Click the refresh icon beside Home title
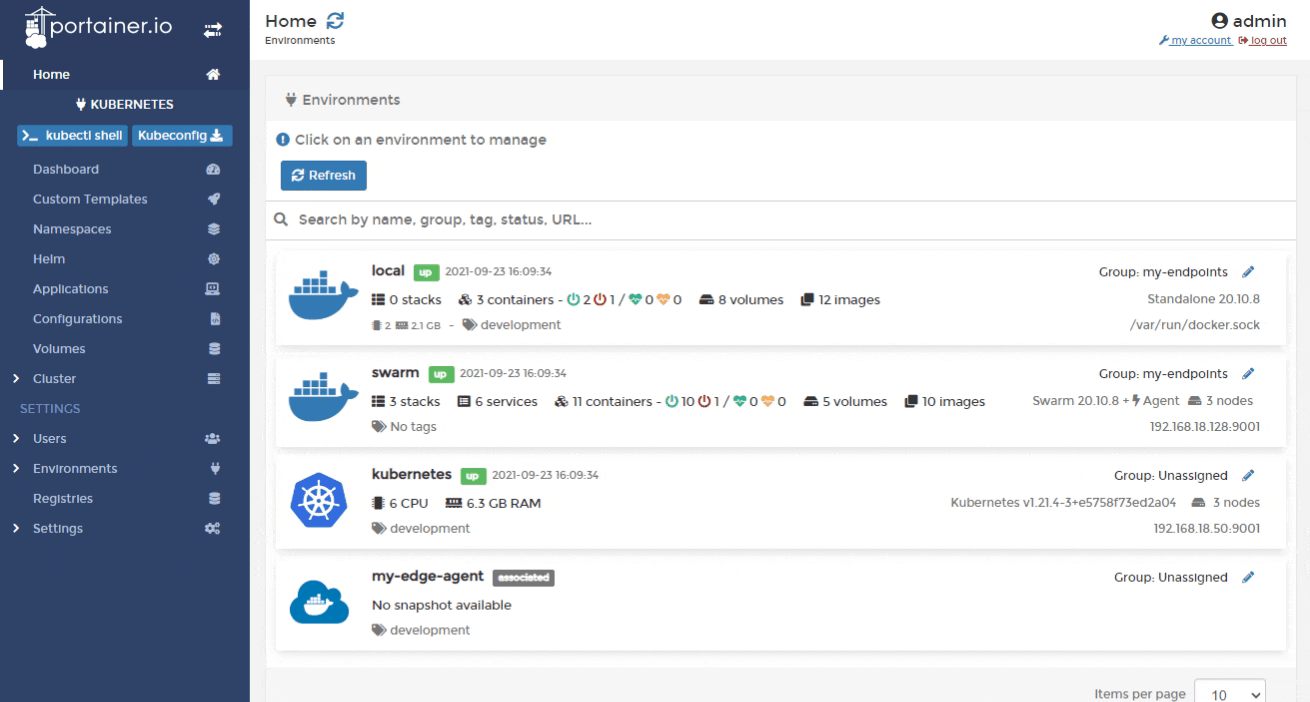 point(336,21)
